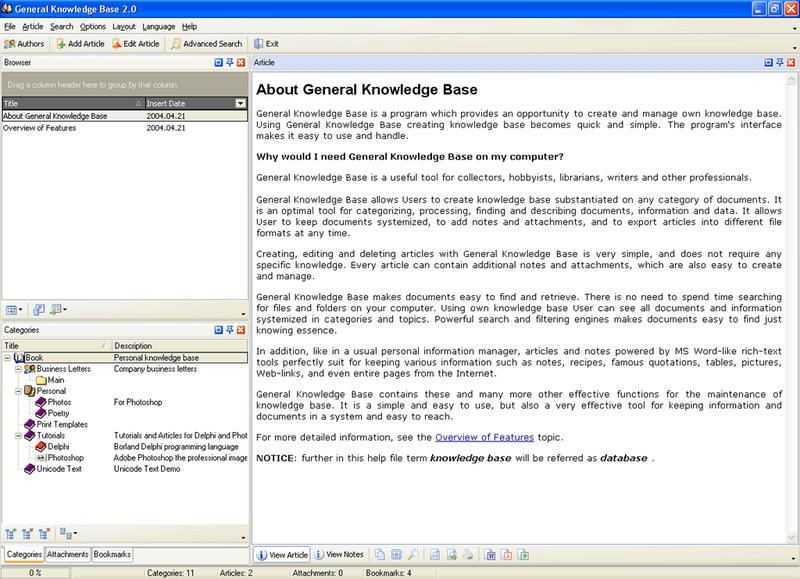Maximize the Article panel
The width and height of the screenshot is (800, 579).
click(769, 62)
